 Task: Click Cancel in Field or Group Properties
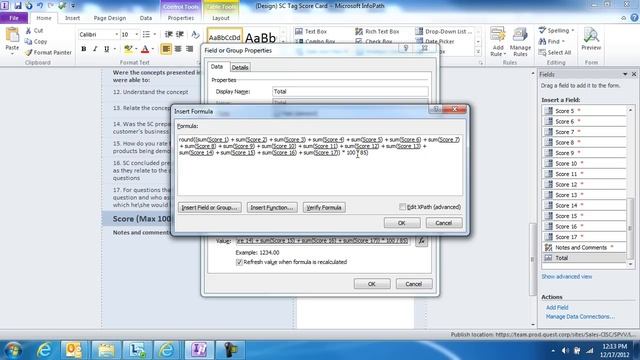tap(414, 284)
